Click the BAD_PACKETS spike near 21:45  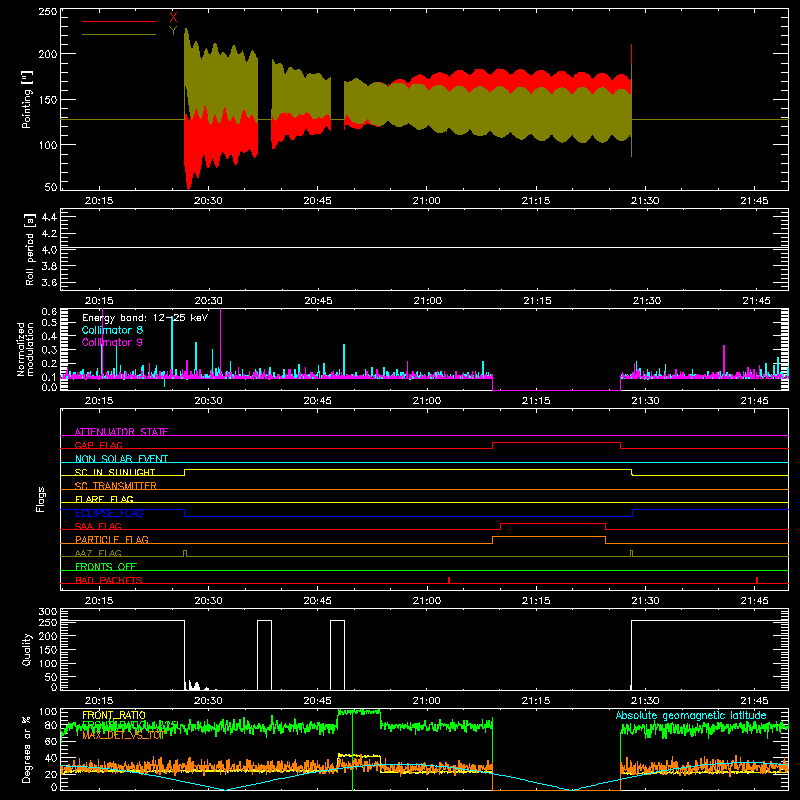pos(757,580)
